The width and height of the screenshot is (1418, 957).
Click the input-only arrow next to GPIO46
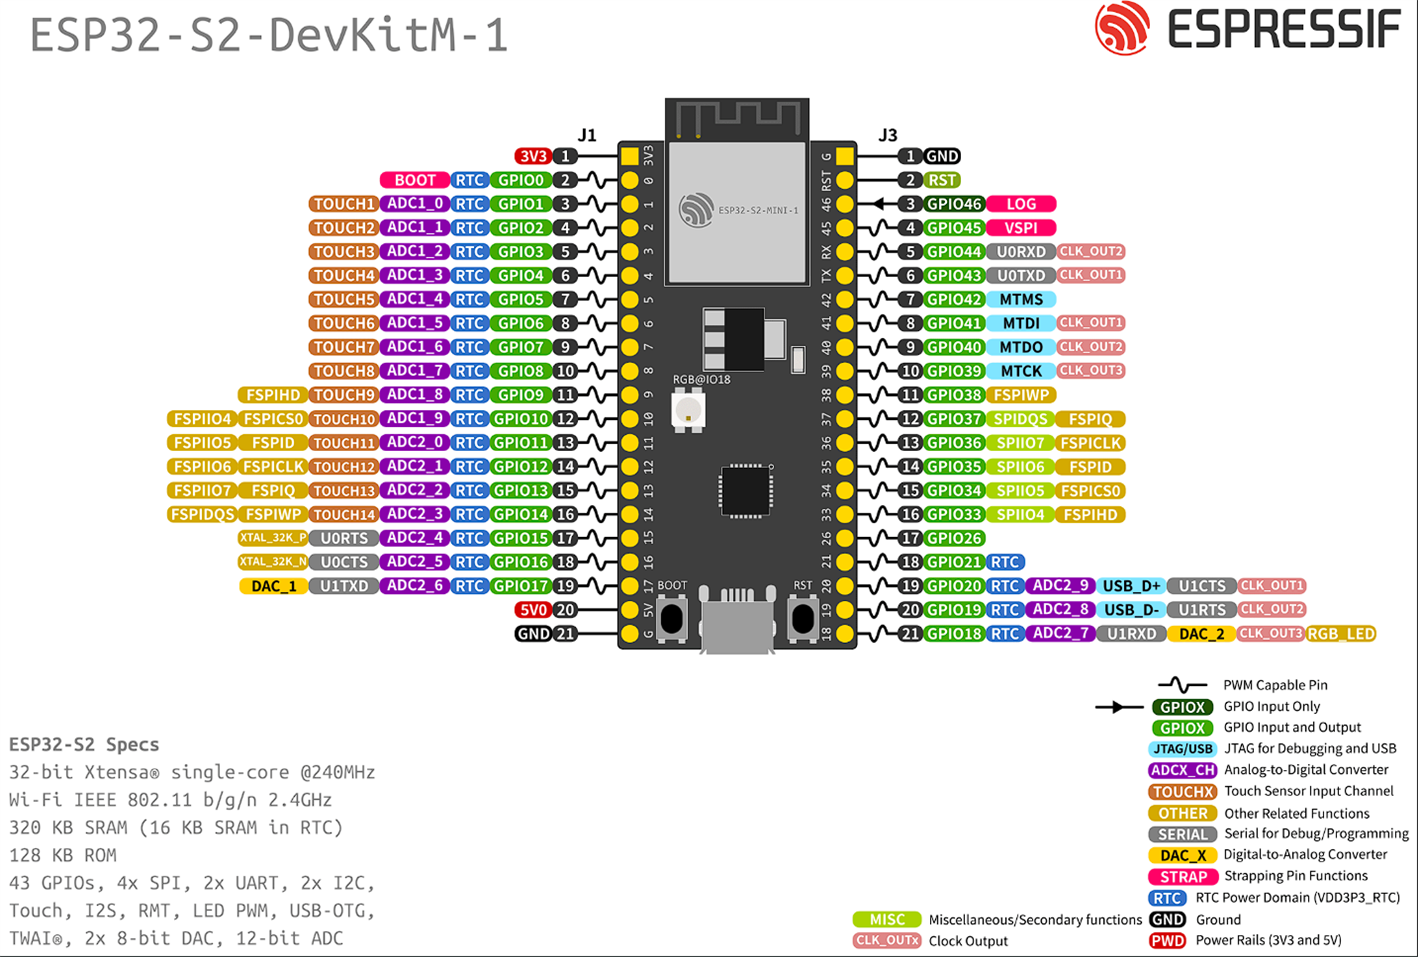coord(881,204)
